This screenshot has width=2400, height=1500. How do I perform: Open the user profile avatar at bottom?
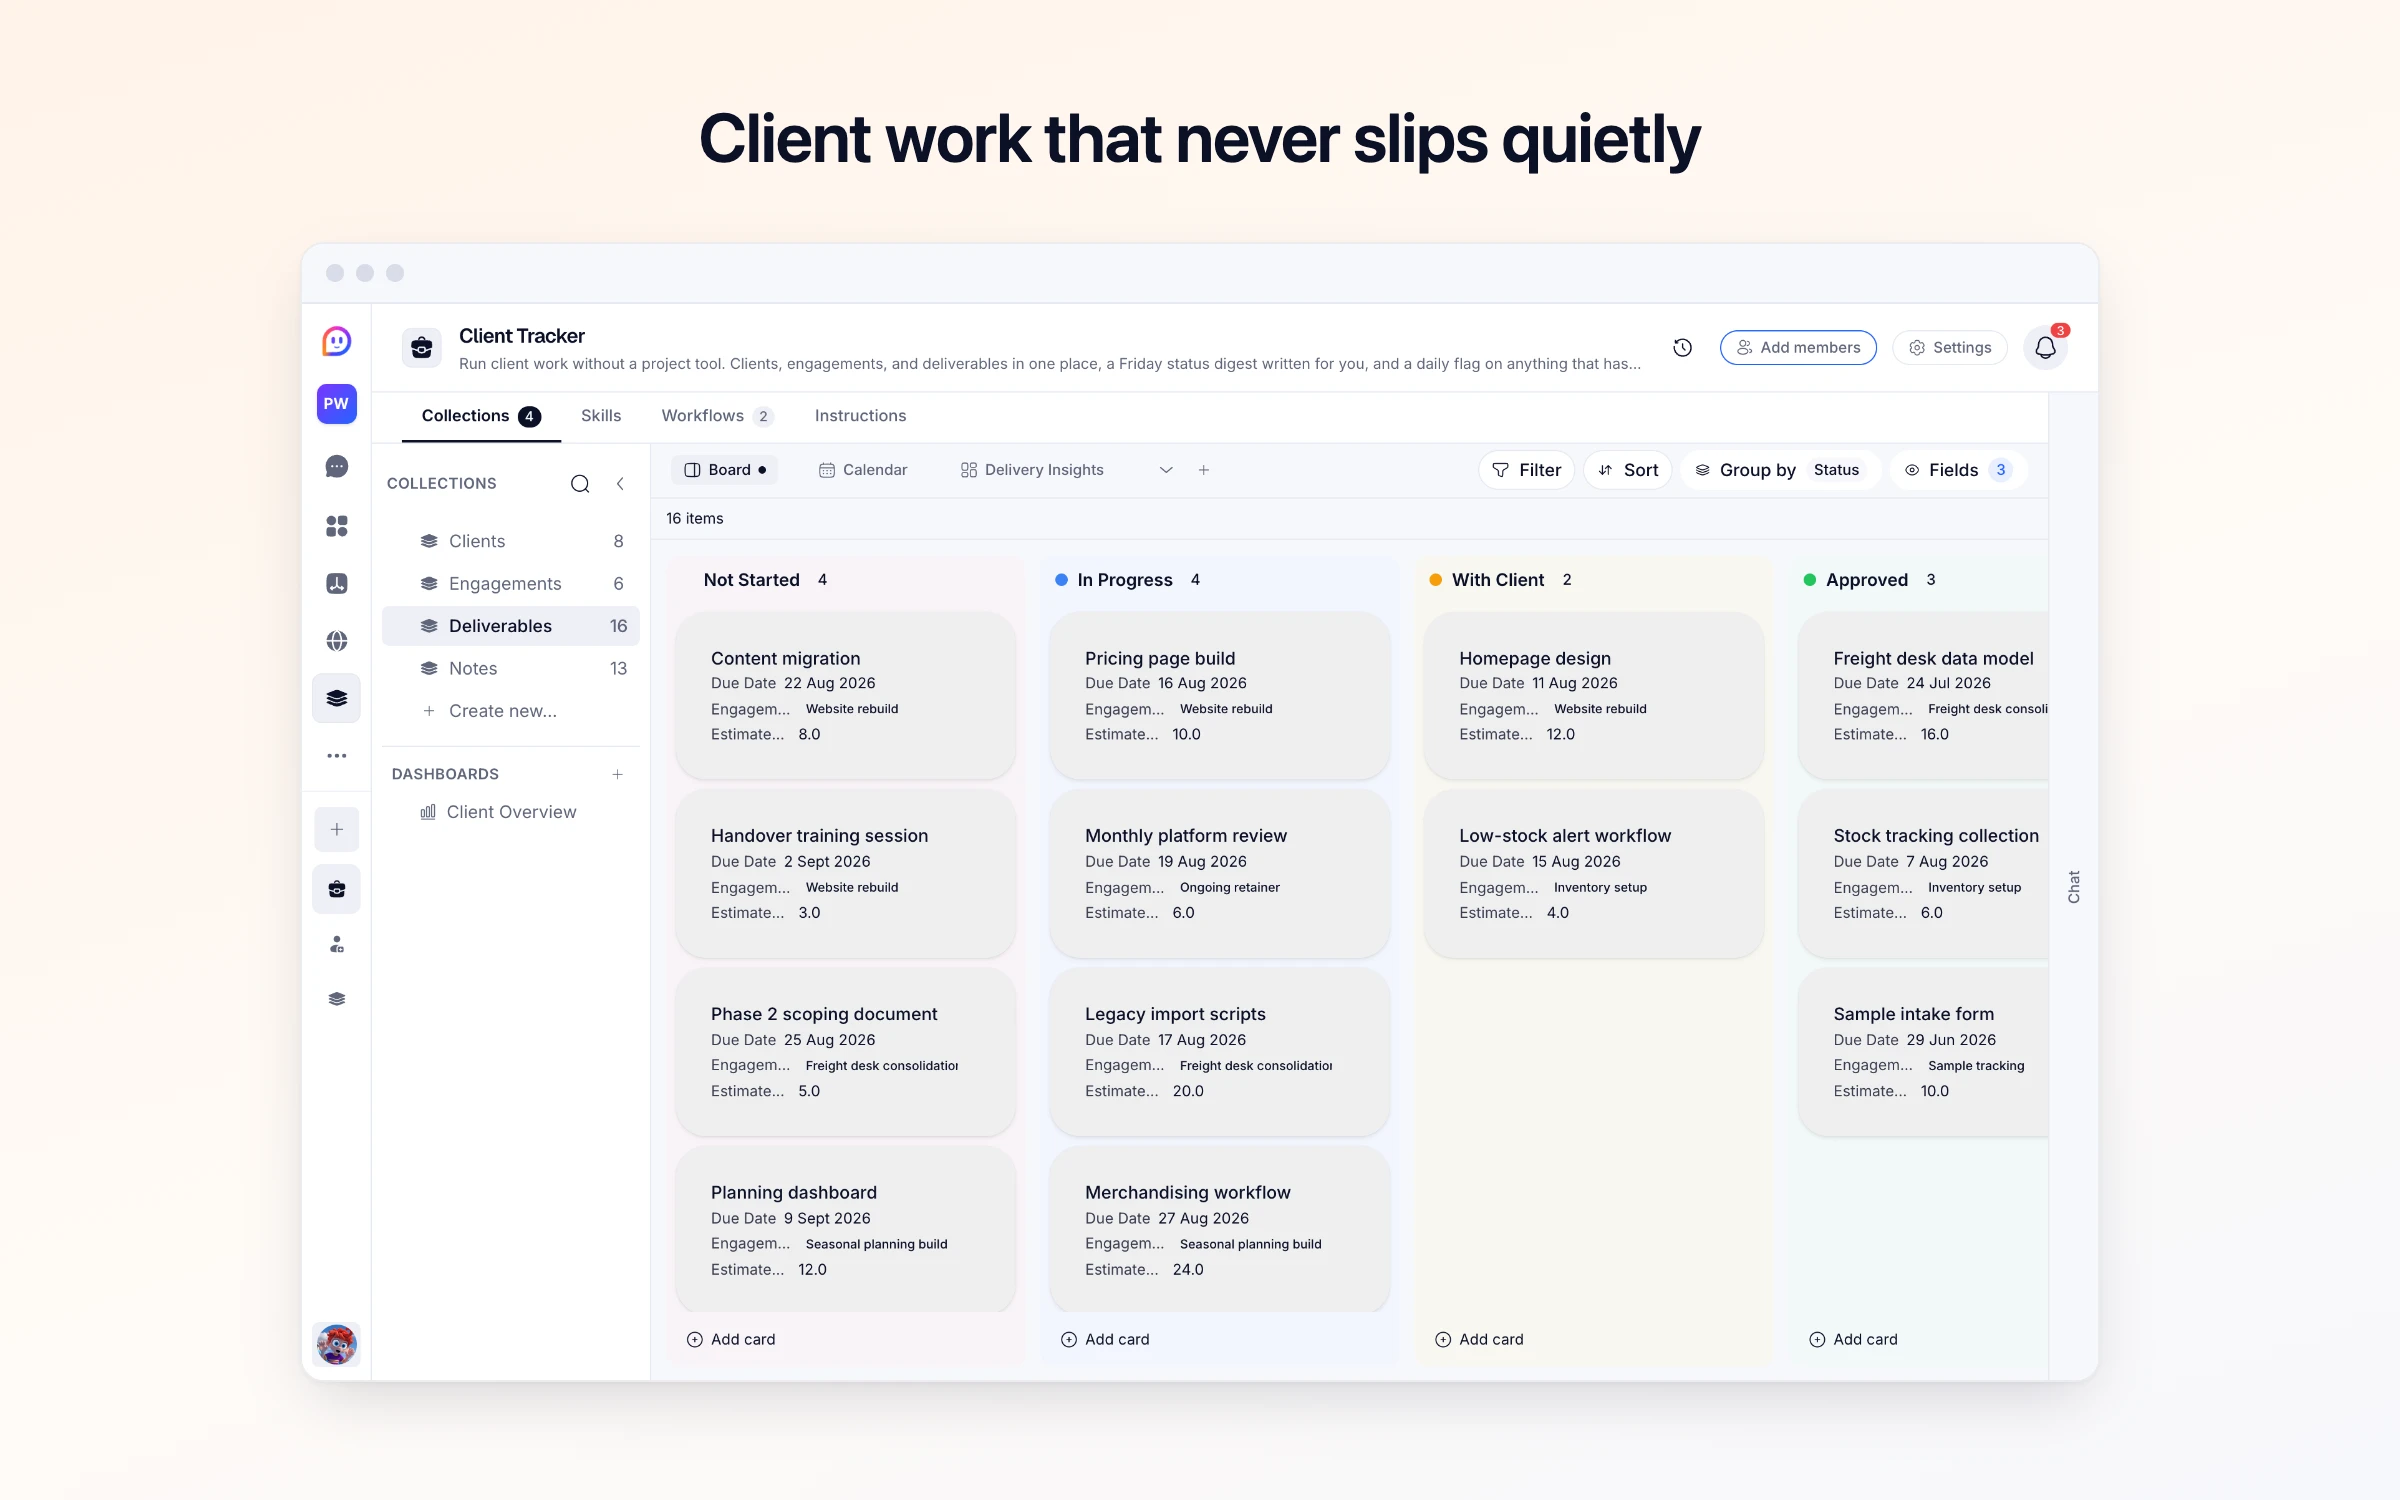[337, 1344]
